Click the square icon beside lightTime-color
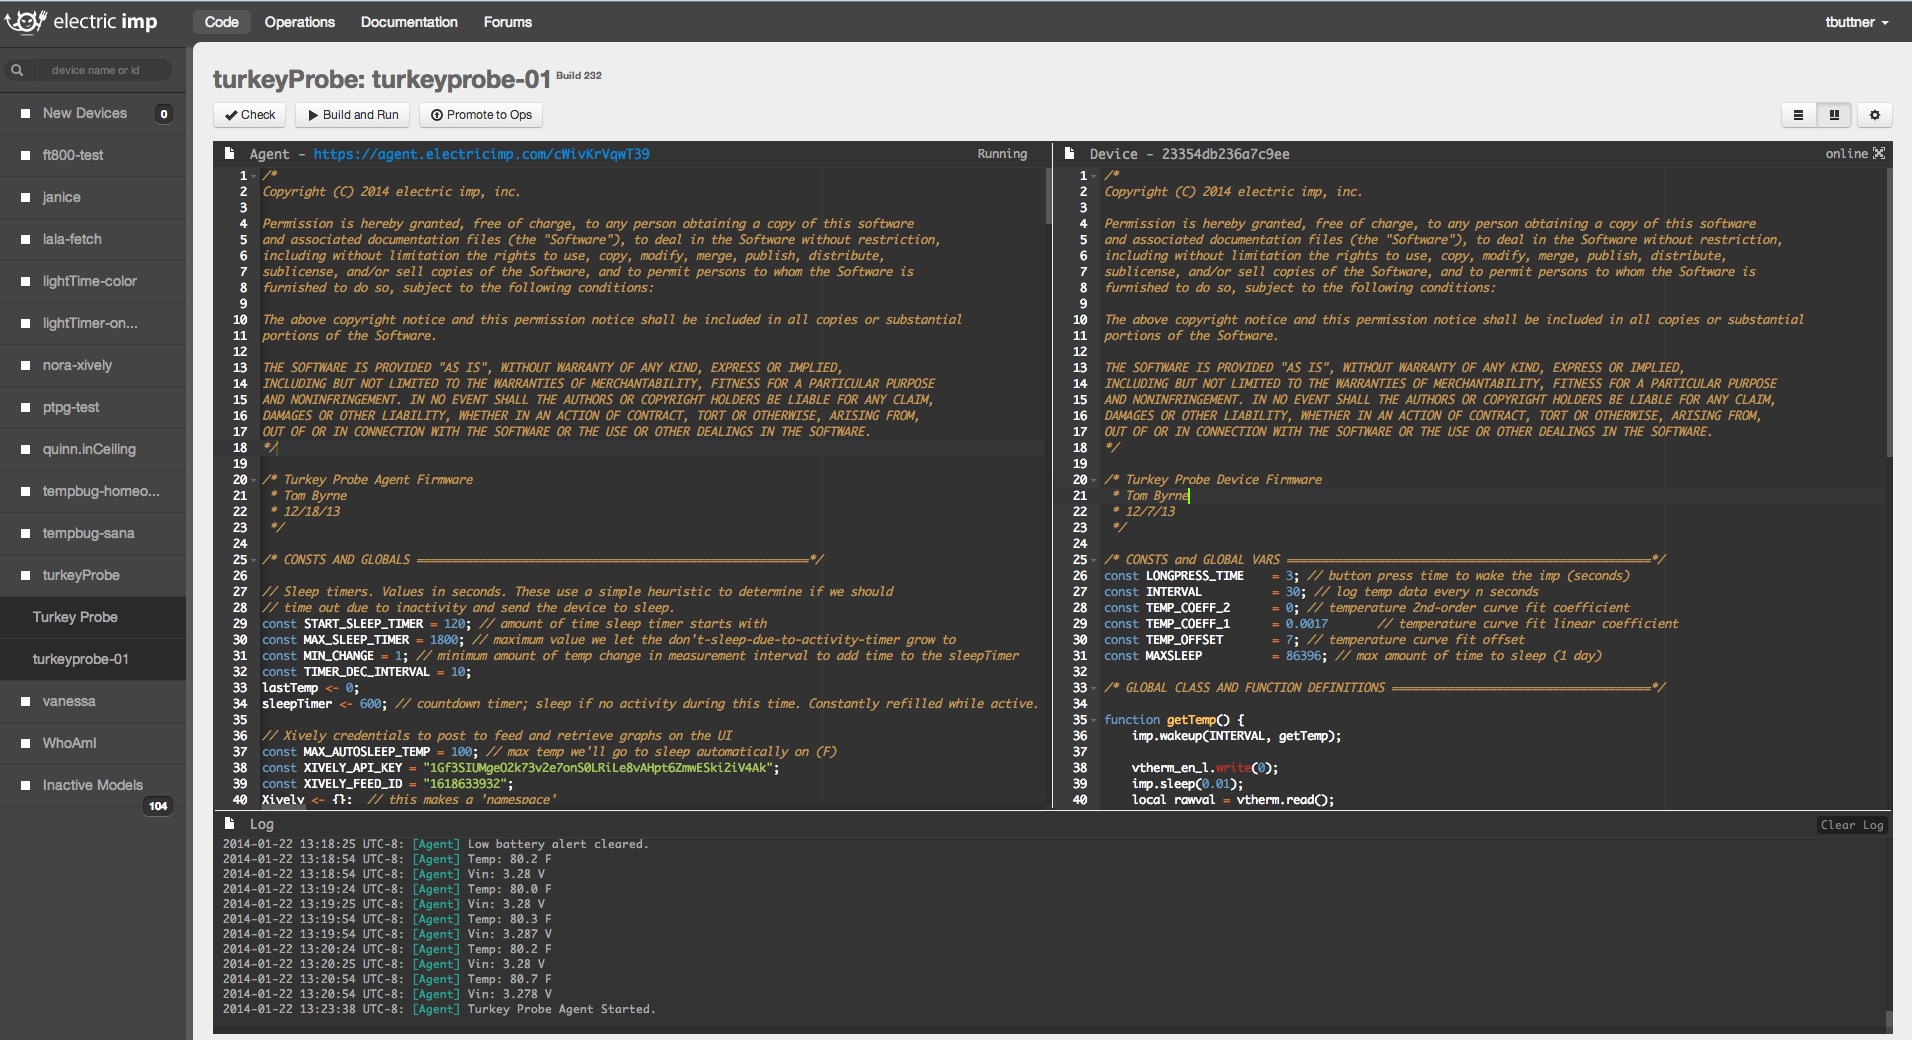Image resolution: width=1912 pixels, height=1040 pixels. click(26, 282)
